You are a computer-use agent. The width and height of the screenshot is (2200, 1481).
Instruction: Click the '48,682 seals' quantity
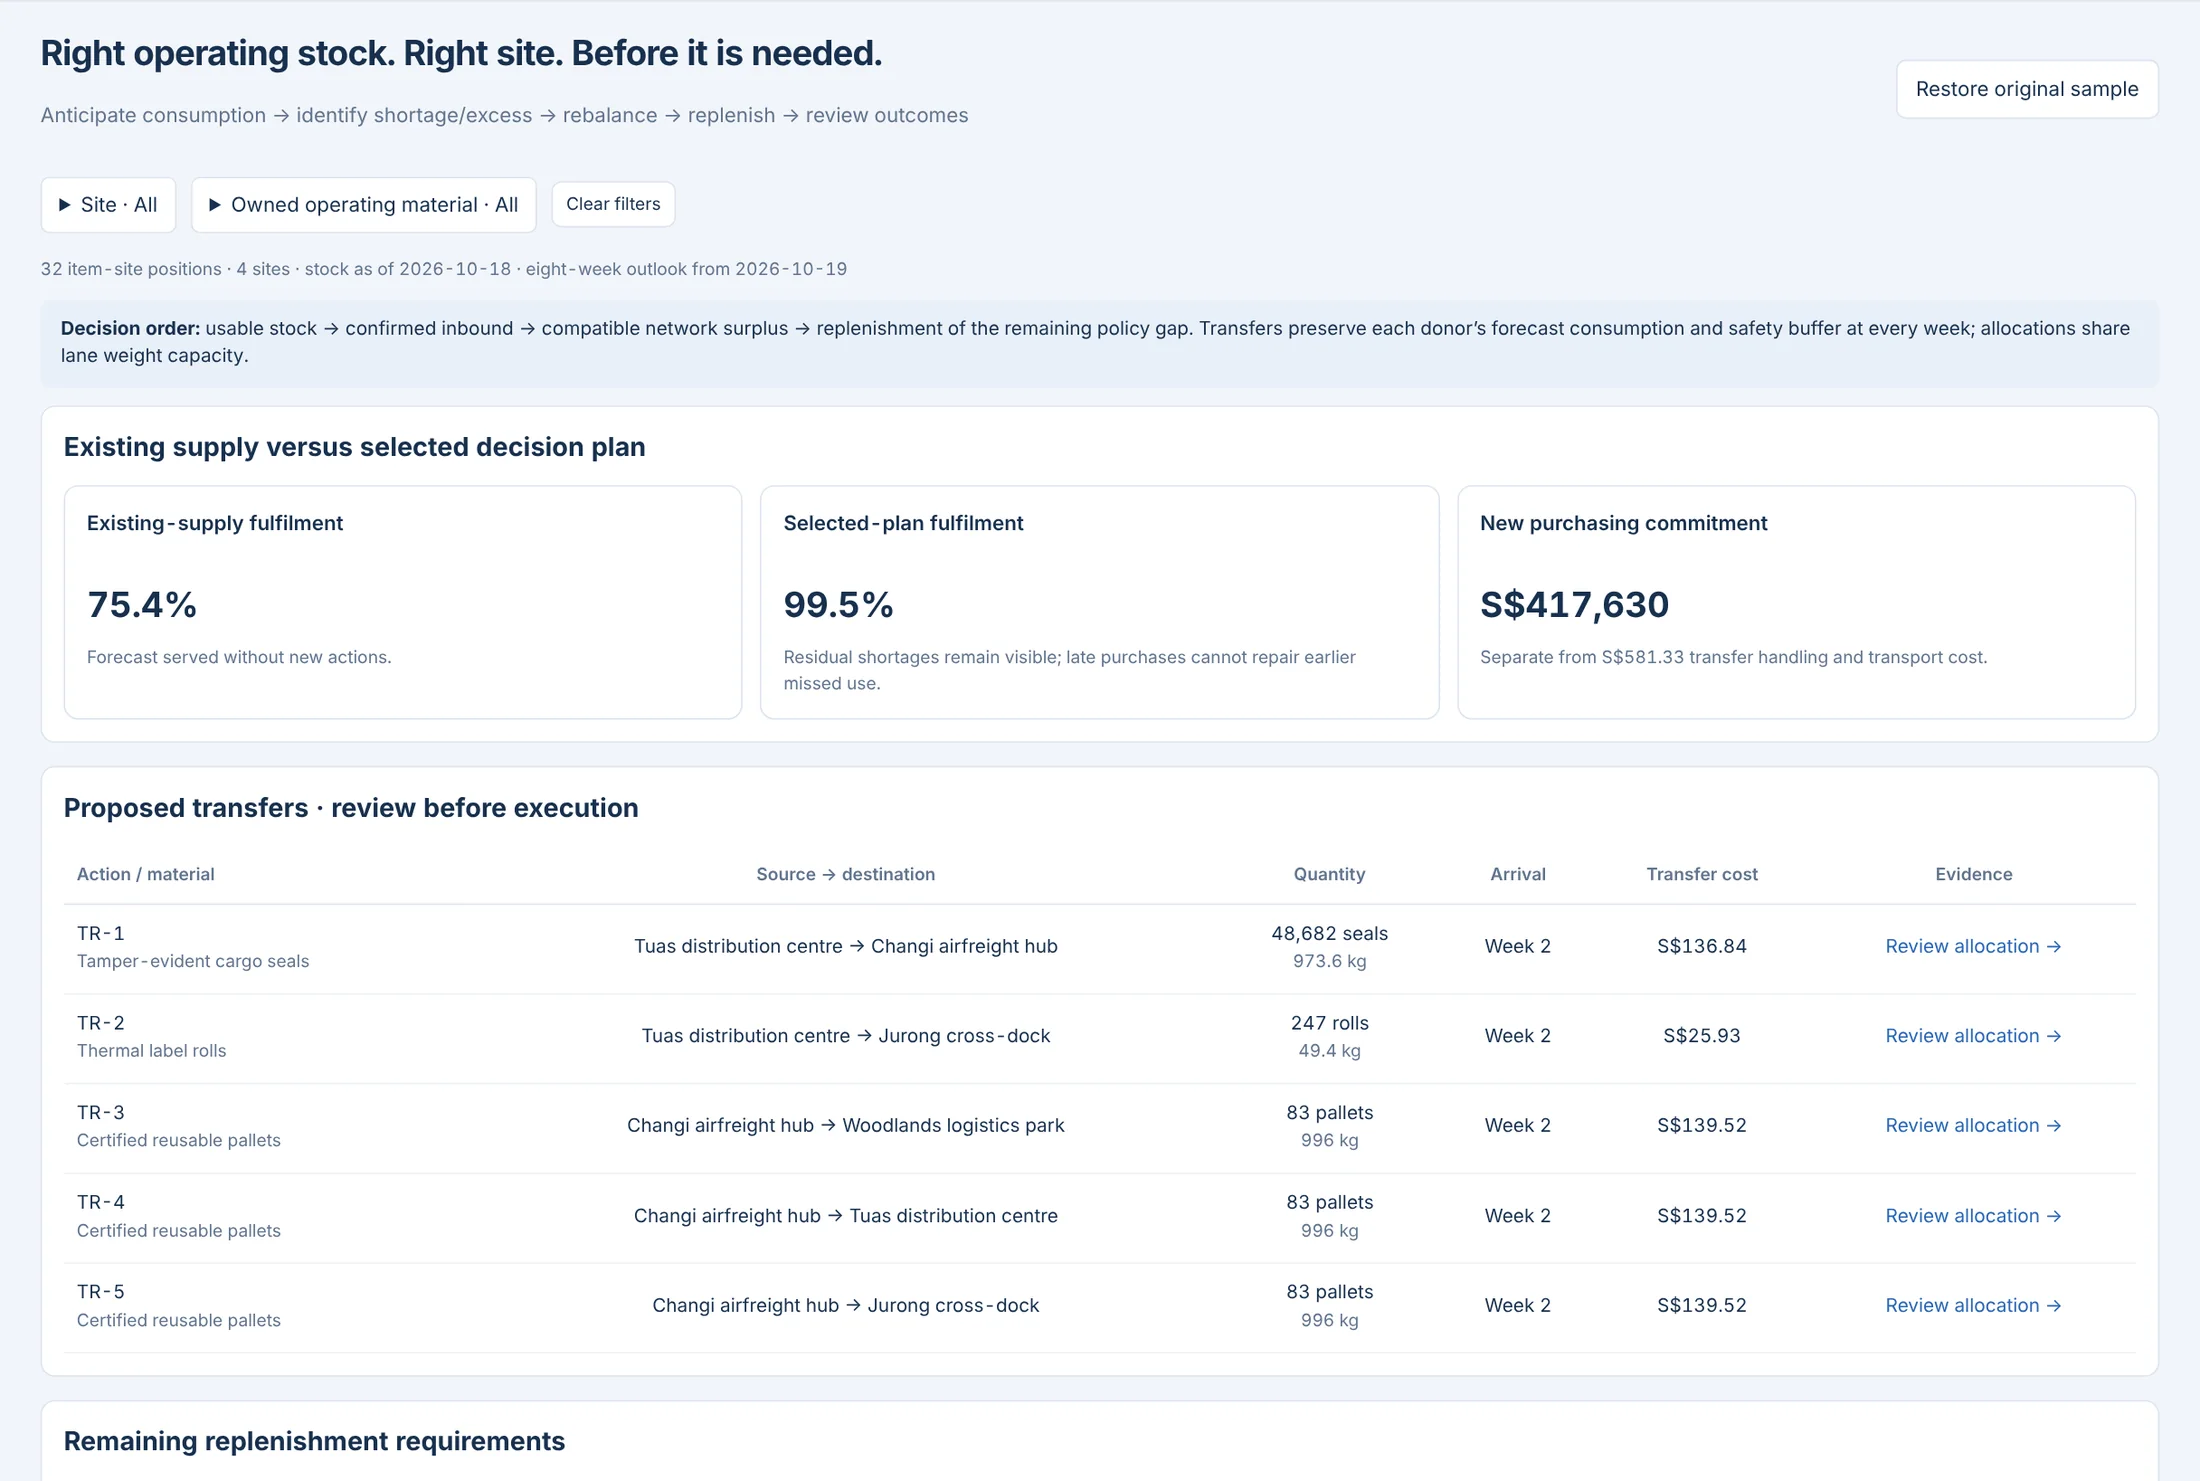(x=1329, y=933)
